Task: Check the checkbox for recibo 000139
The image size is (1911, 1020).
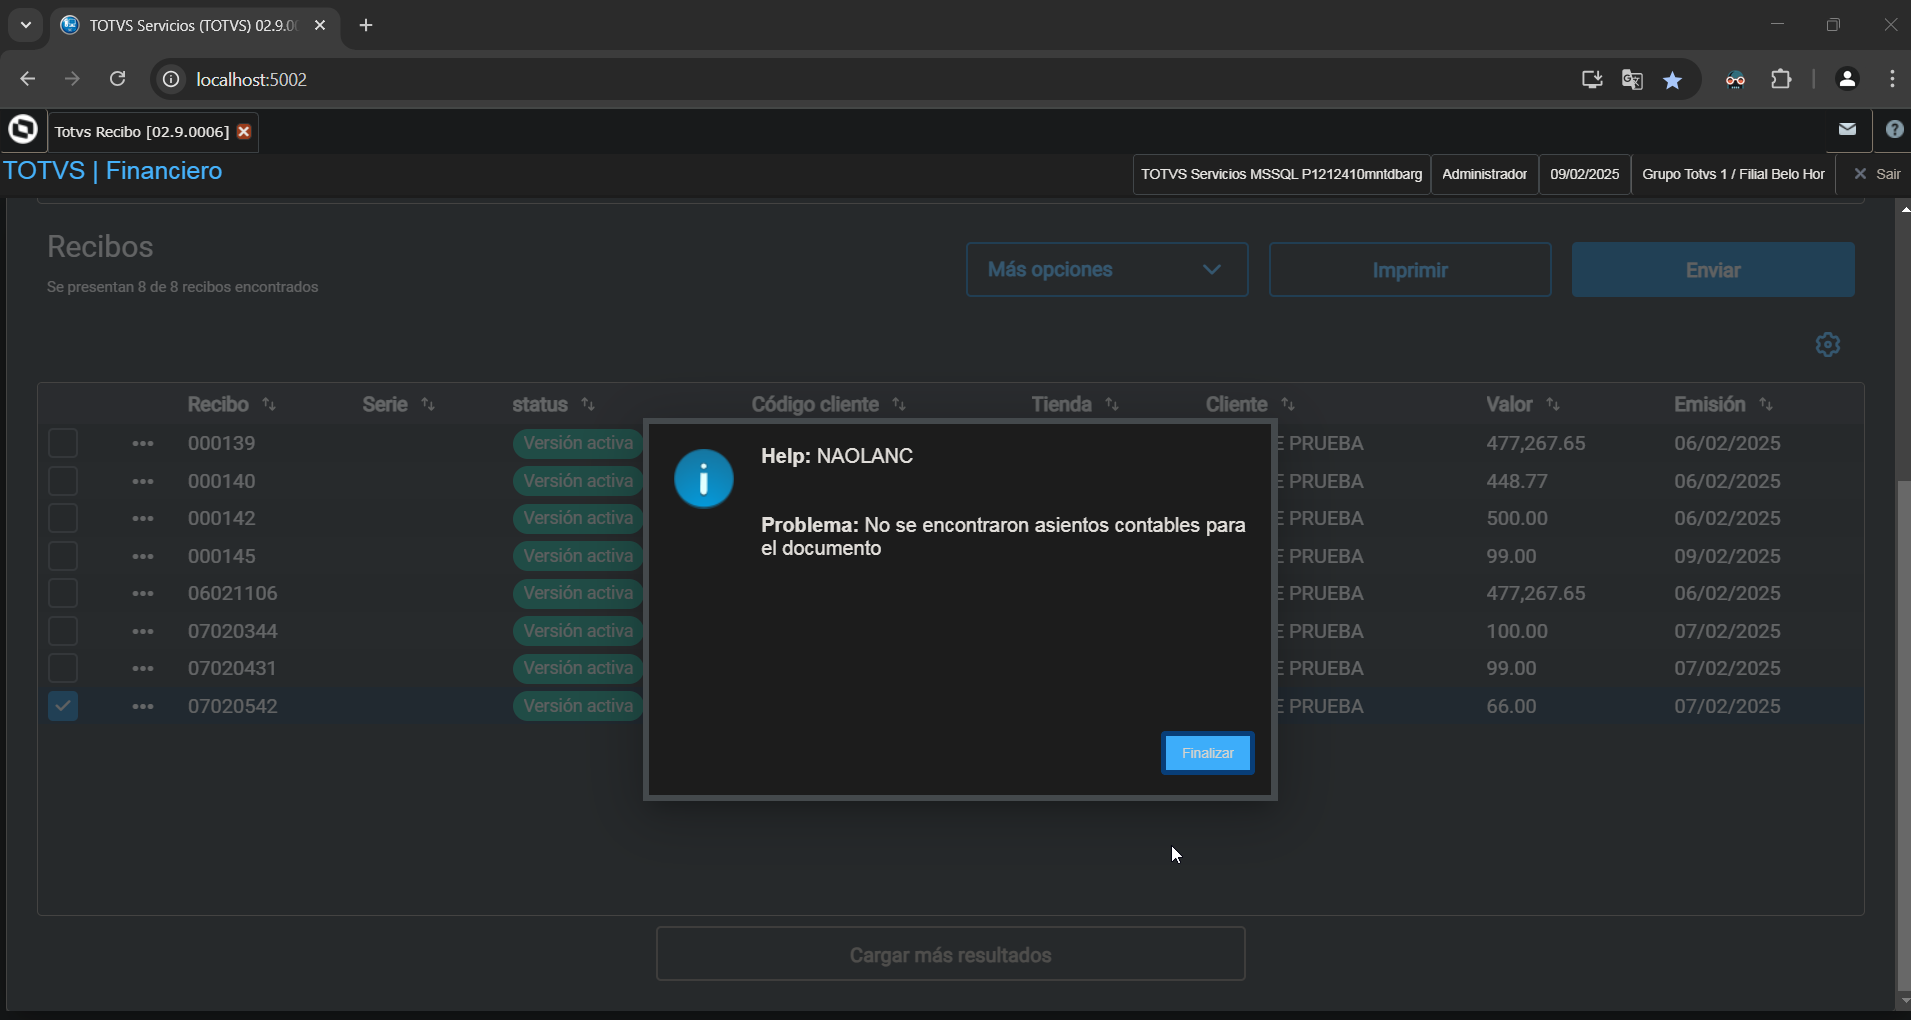Action: tap(63, 443)
